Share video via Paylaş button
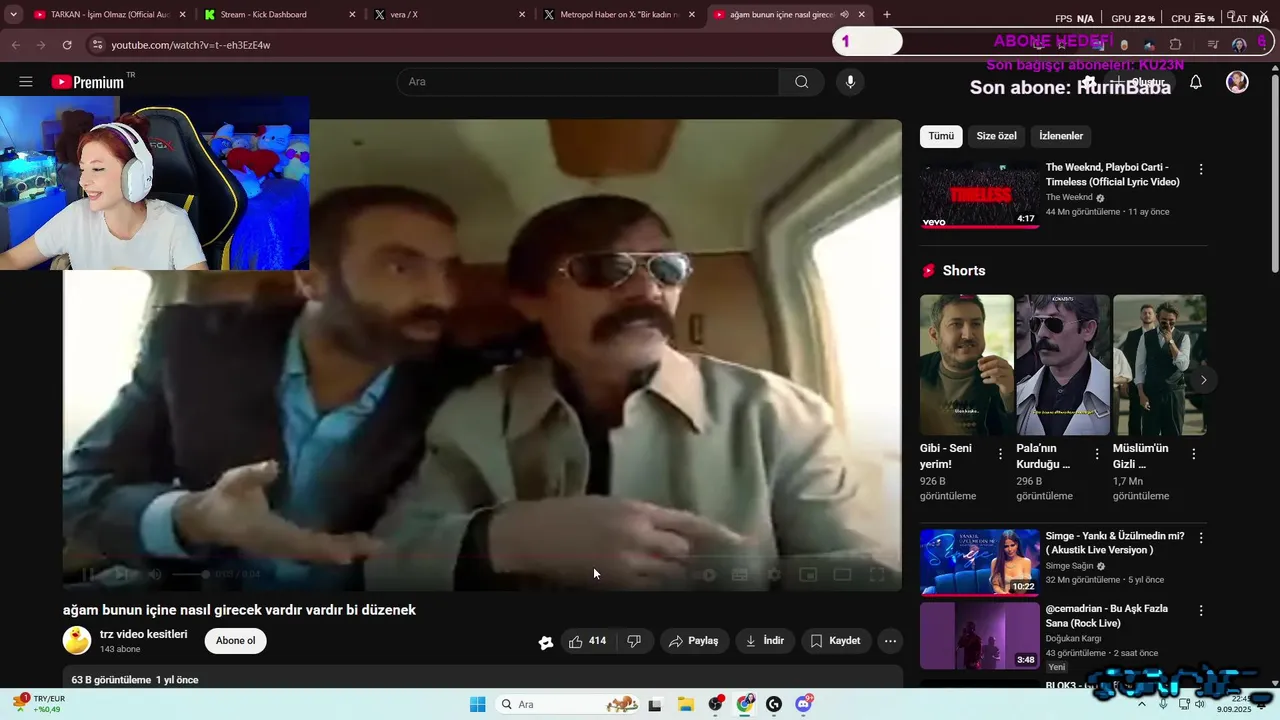Viewport: 1280px width, 720px height. tap(694, 641)
